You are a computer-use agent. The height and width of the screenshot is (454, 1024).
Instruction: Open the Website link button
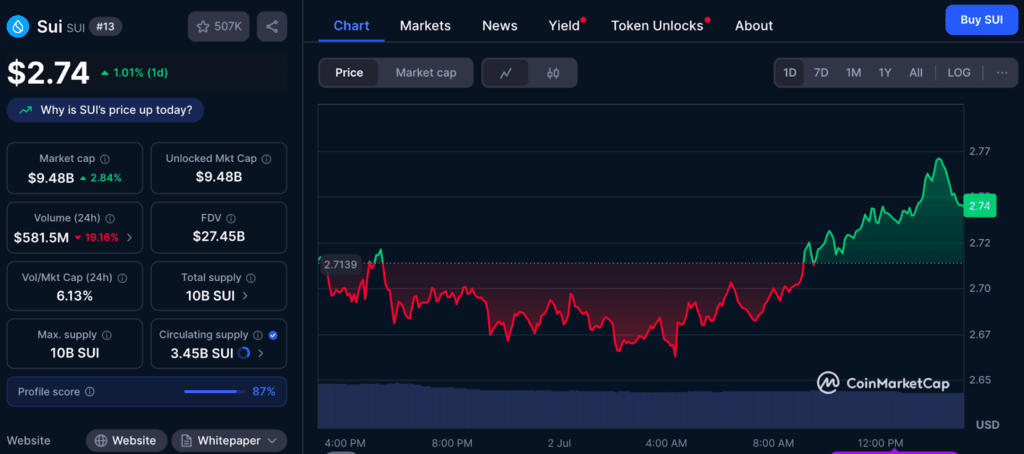pyautogui.click(x=127, y=441)
